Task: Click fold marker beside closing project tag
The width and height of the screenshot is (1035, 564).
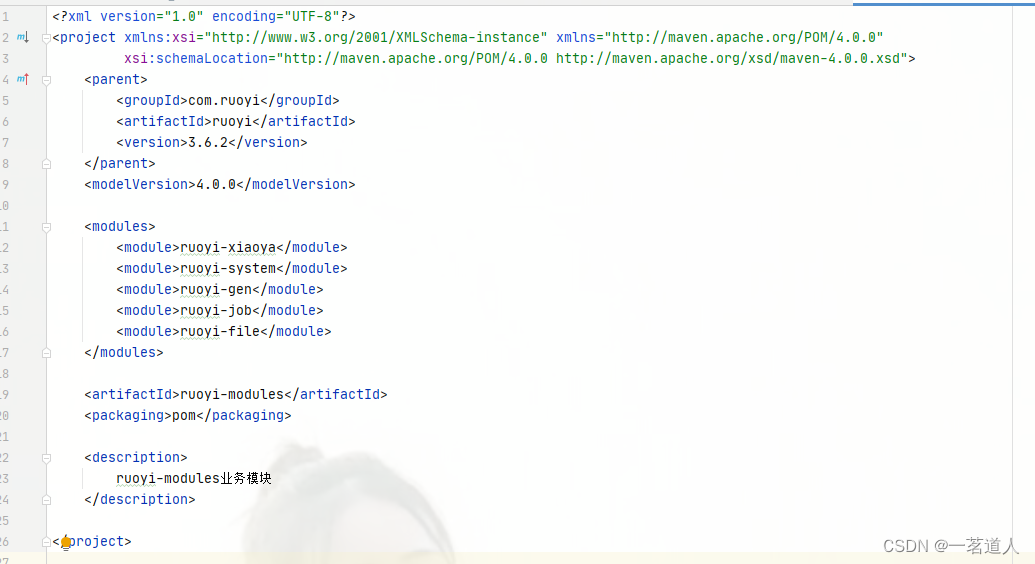Action: [46, 542]
